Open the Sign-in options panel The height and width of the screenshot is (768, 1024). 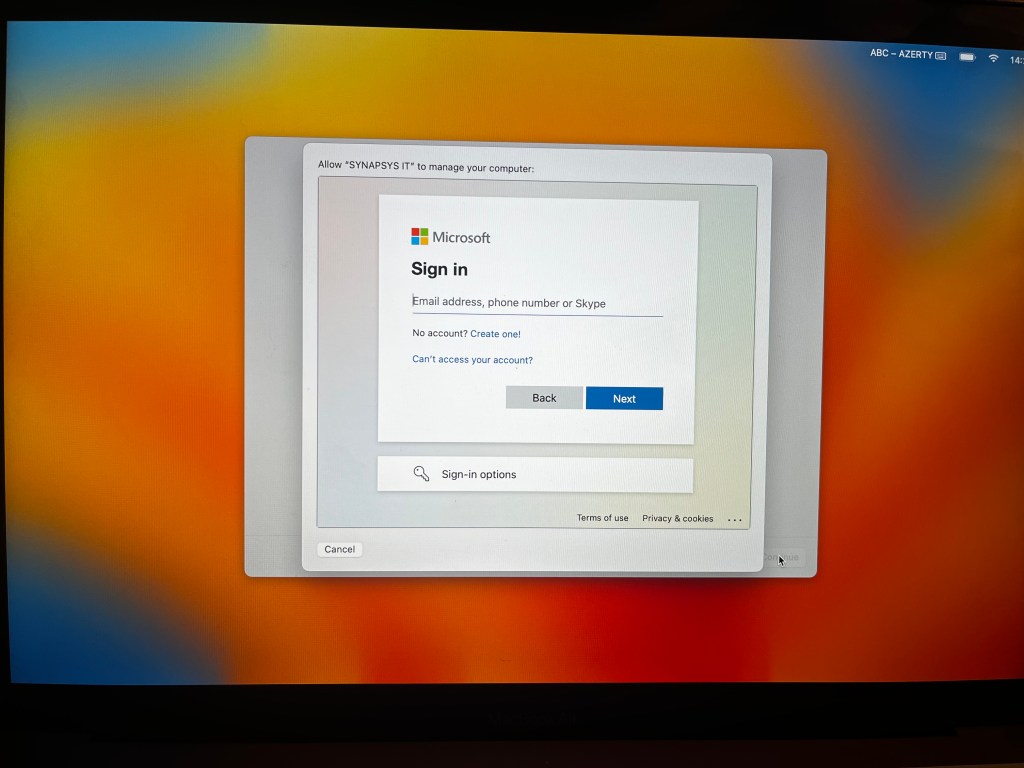pyautogui.click(x=535, y=475)
